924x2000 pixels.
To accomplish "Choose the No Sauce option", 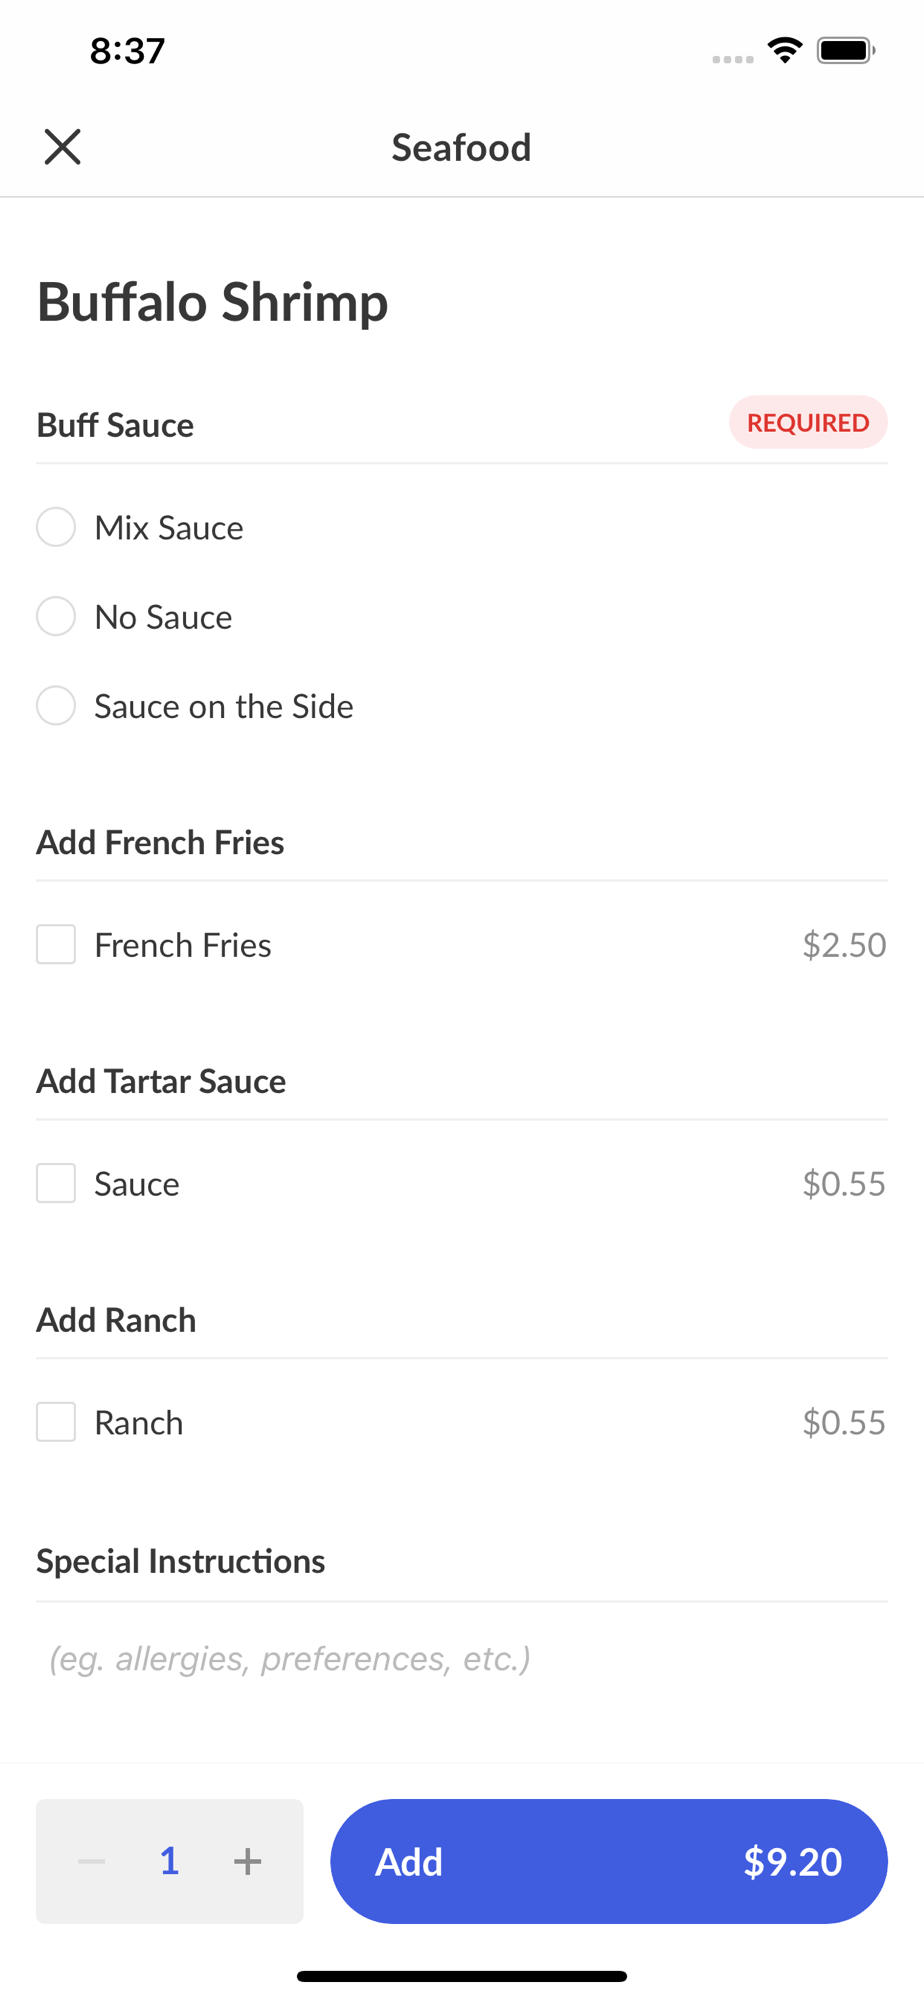I will pos(56,616).
